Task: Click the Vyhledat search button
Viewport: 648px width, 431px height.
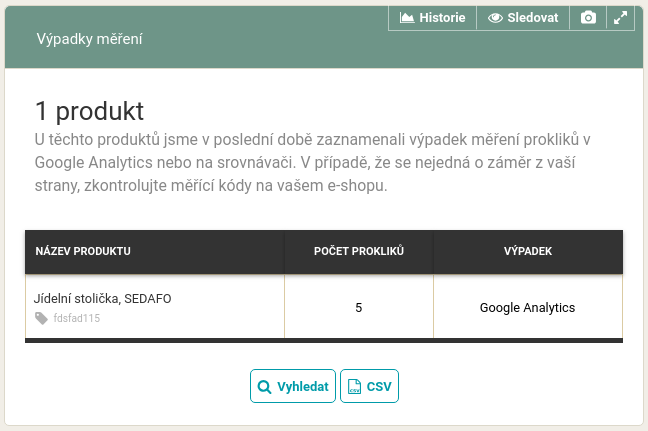Action: coord(292,386)
